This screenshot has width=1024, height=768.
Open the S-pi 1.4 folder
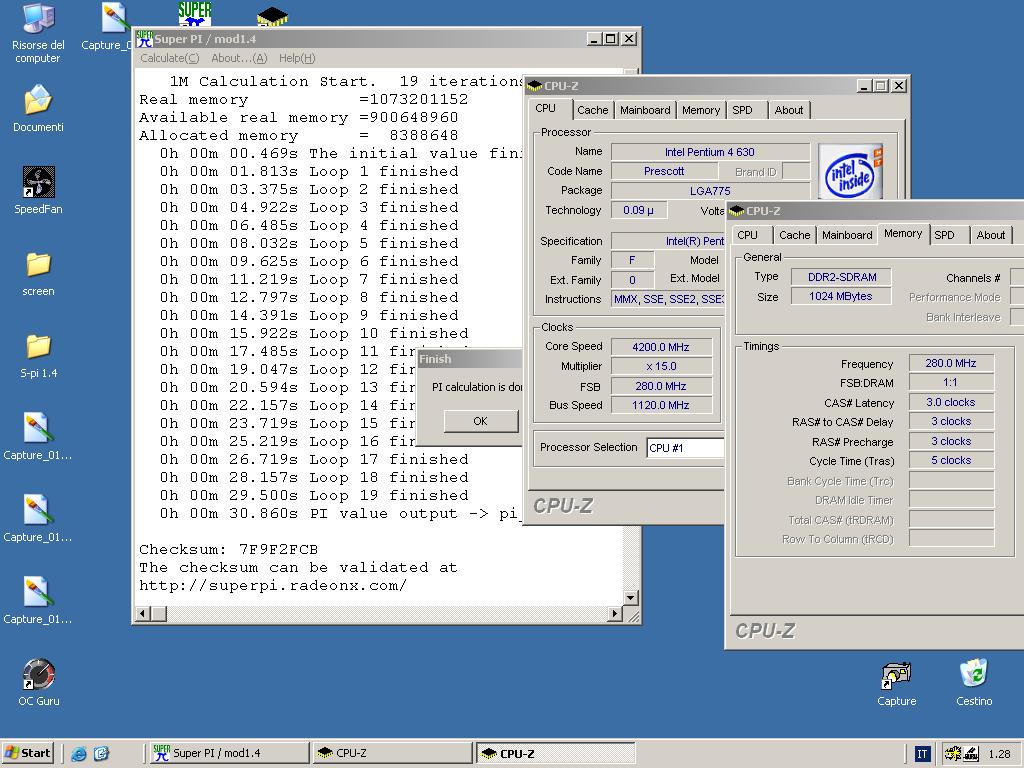38,355
